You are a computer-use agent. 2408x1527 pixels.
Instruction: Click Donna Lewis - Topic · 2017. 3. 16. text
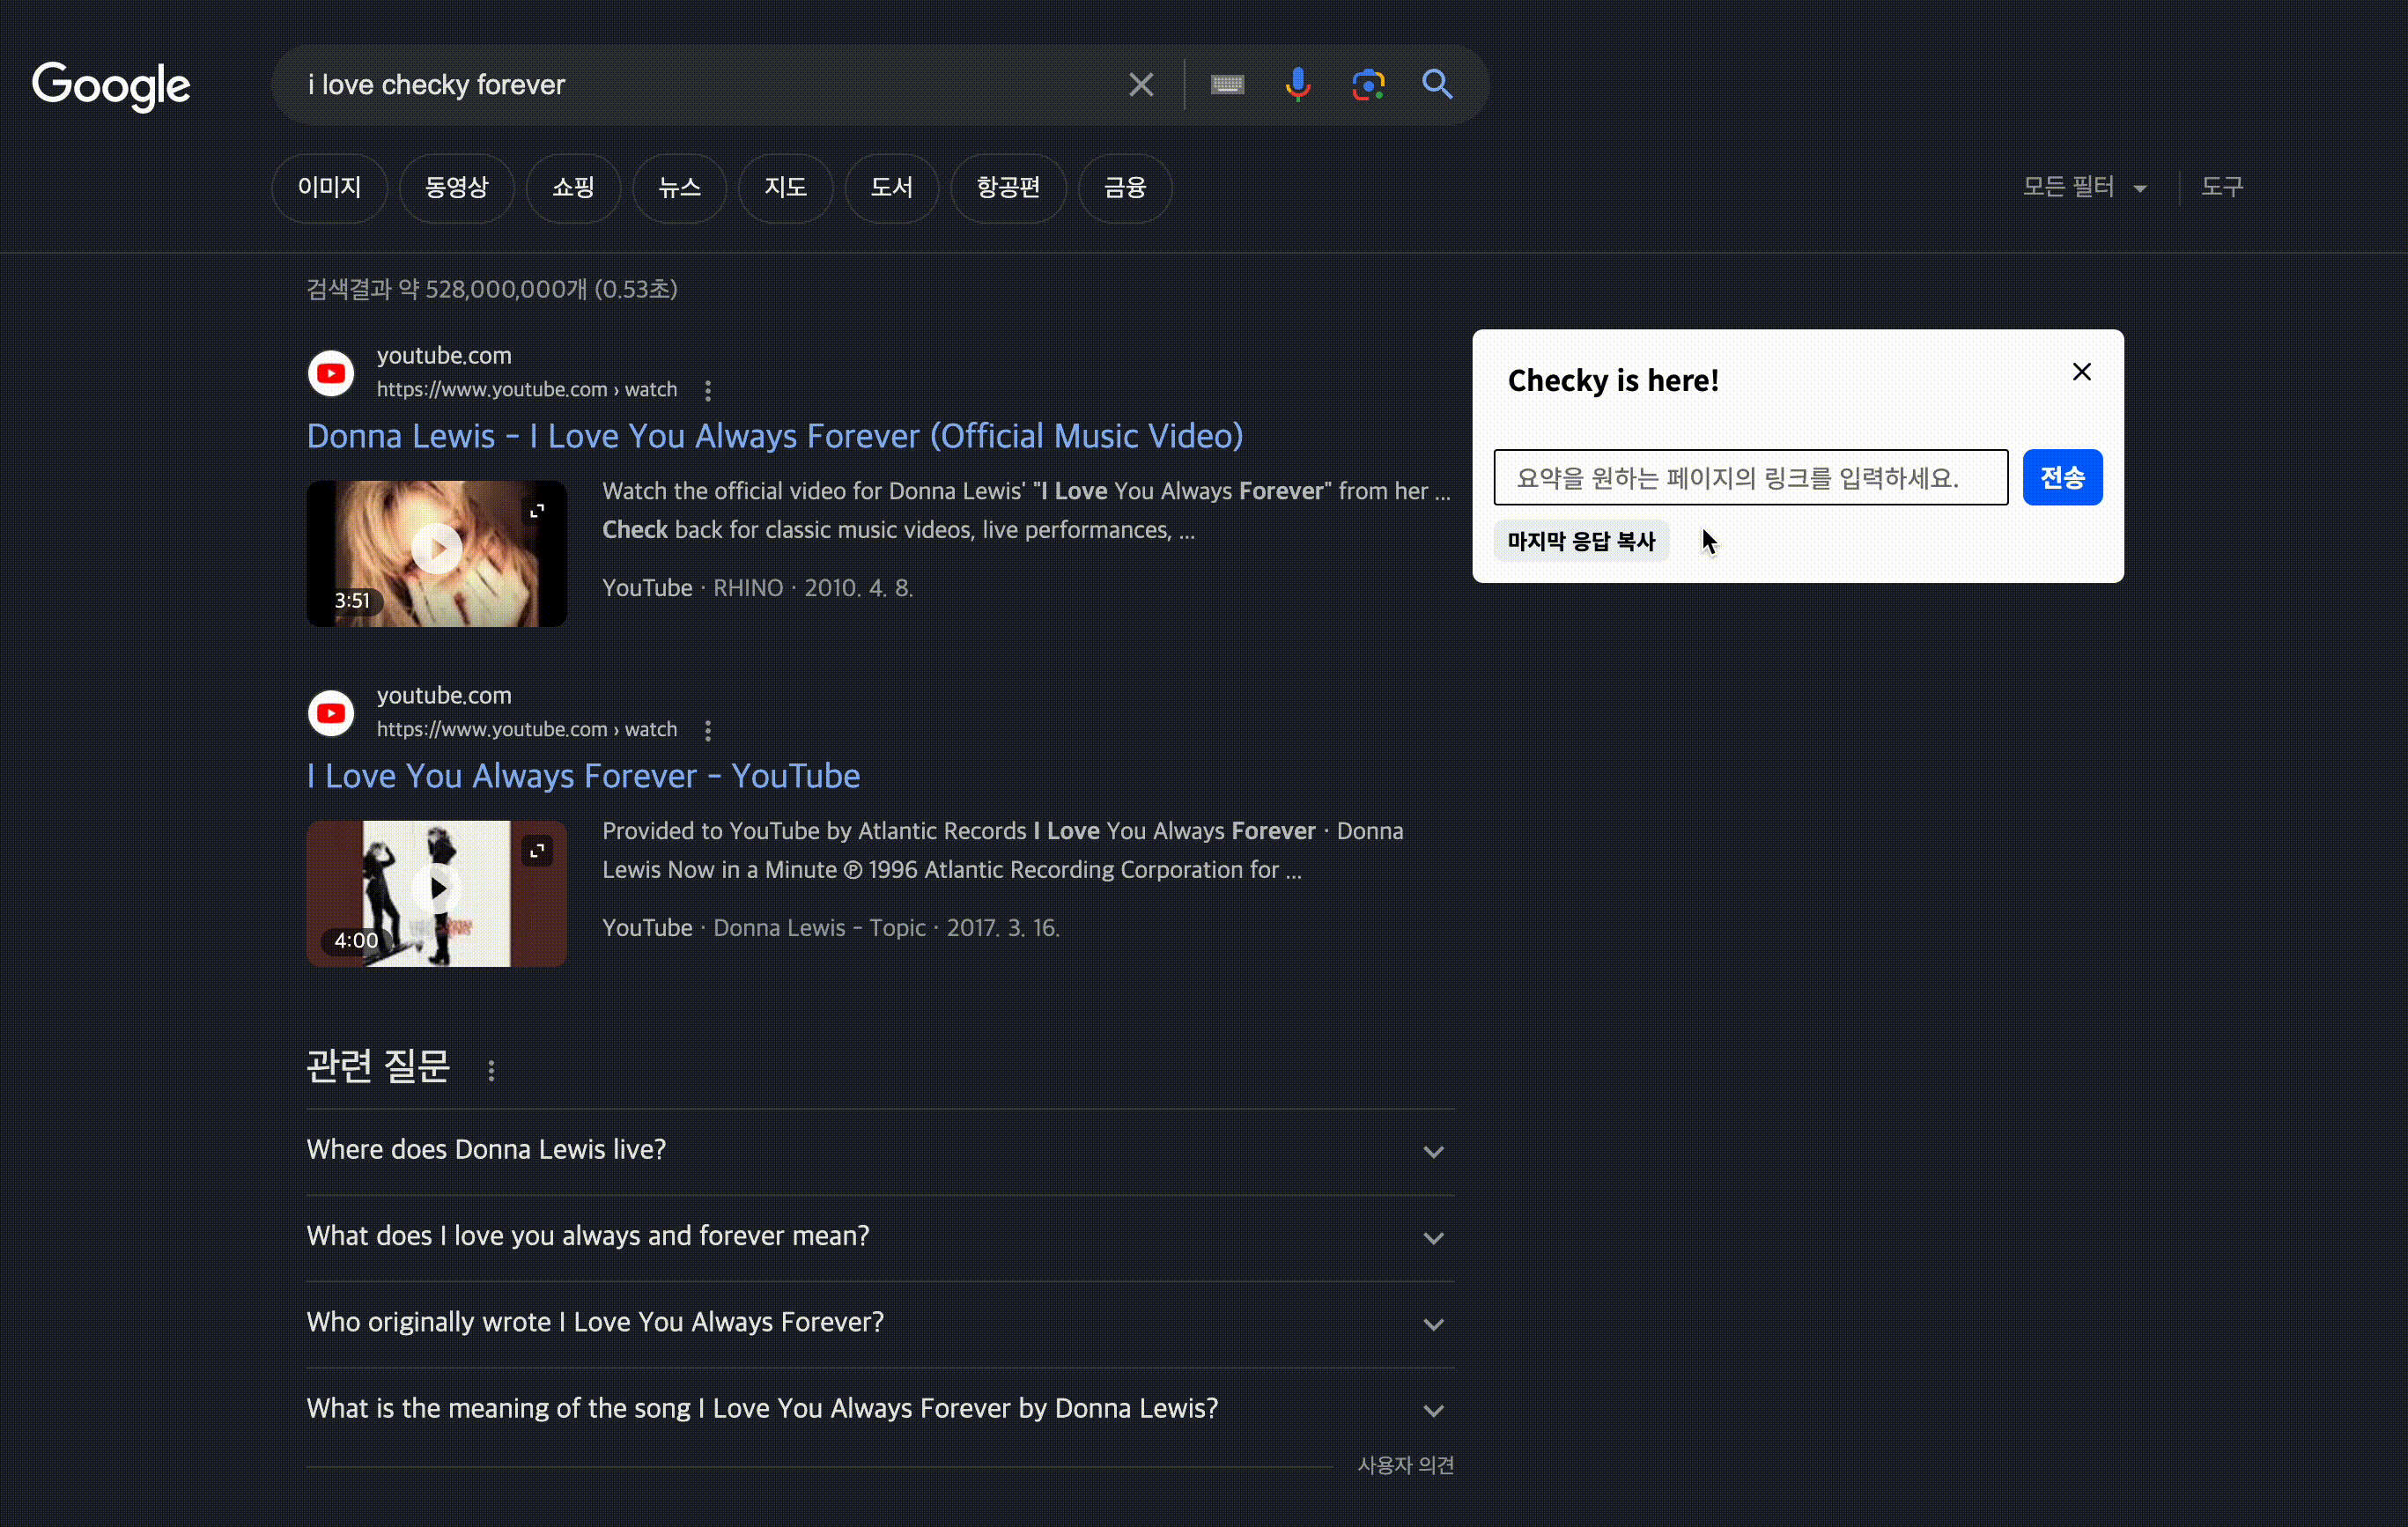(886, 928)
